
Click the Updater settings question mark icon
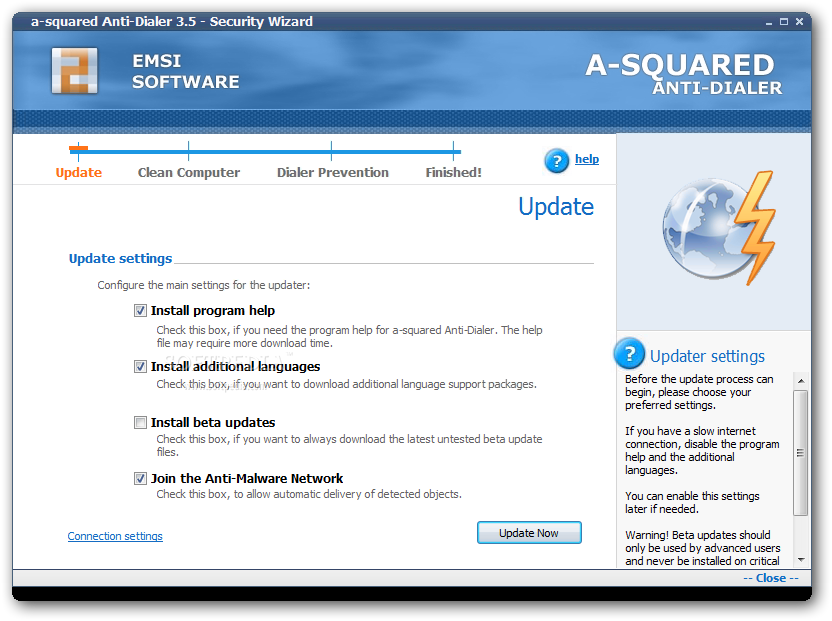[629, 353]
